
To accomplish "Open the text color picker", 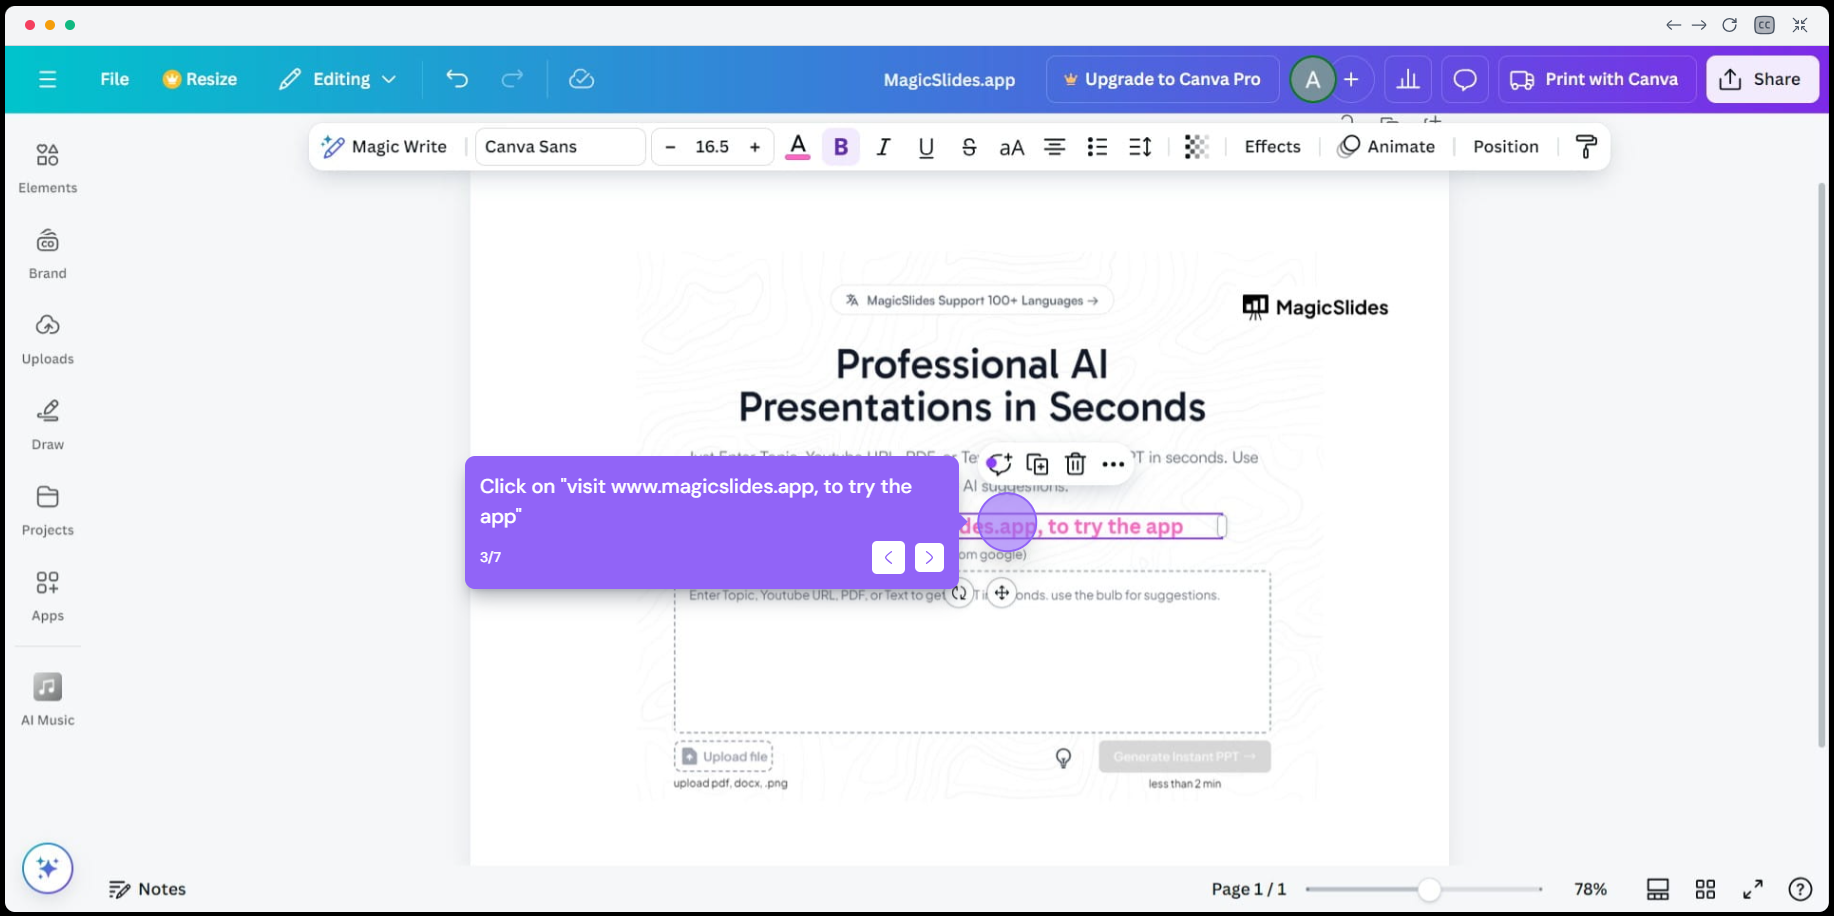I will [x=798, y=147].
